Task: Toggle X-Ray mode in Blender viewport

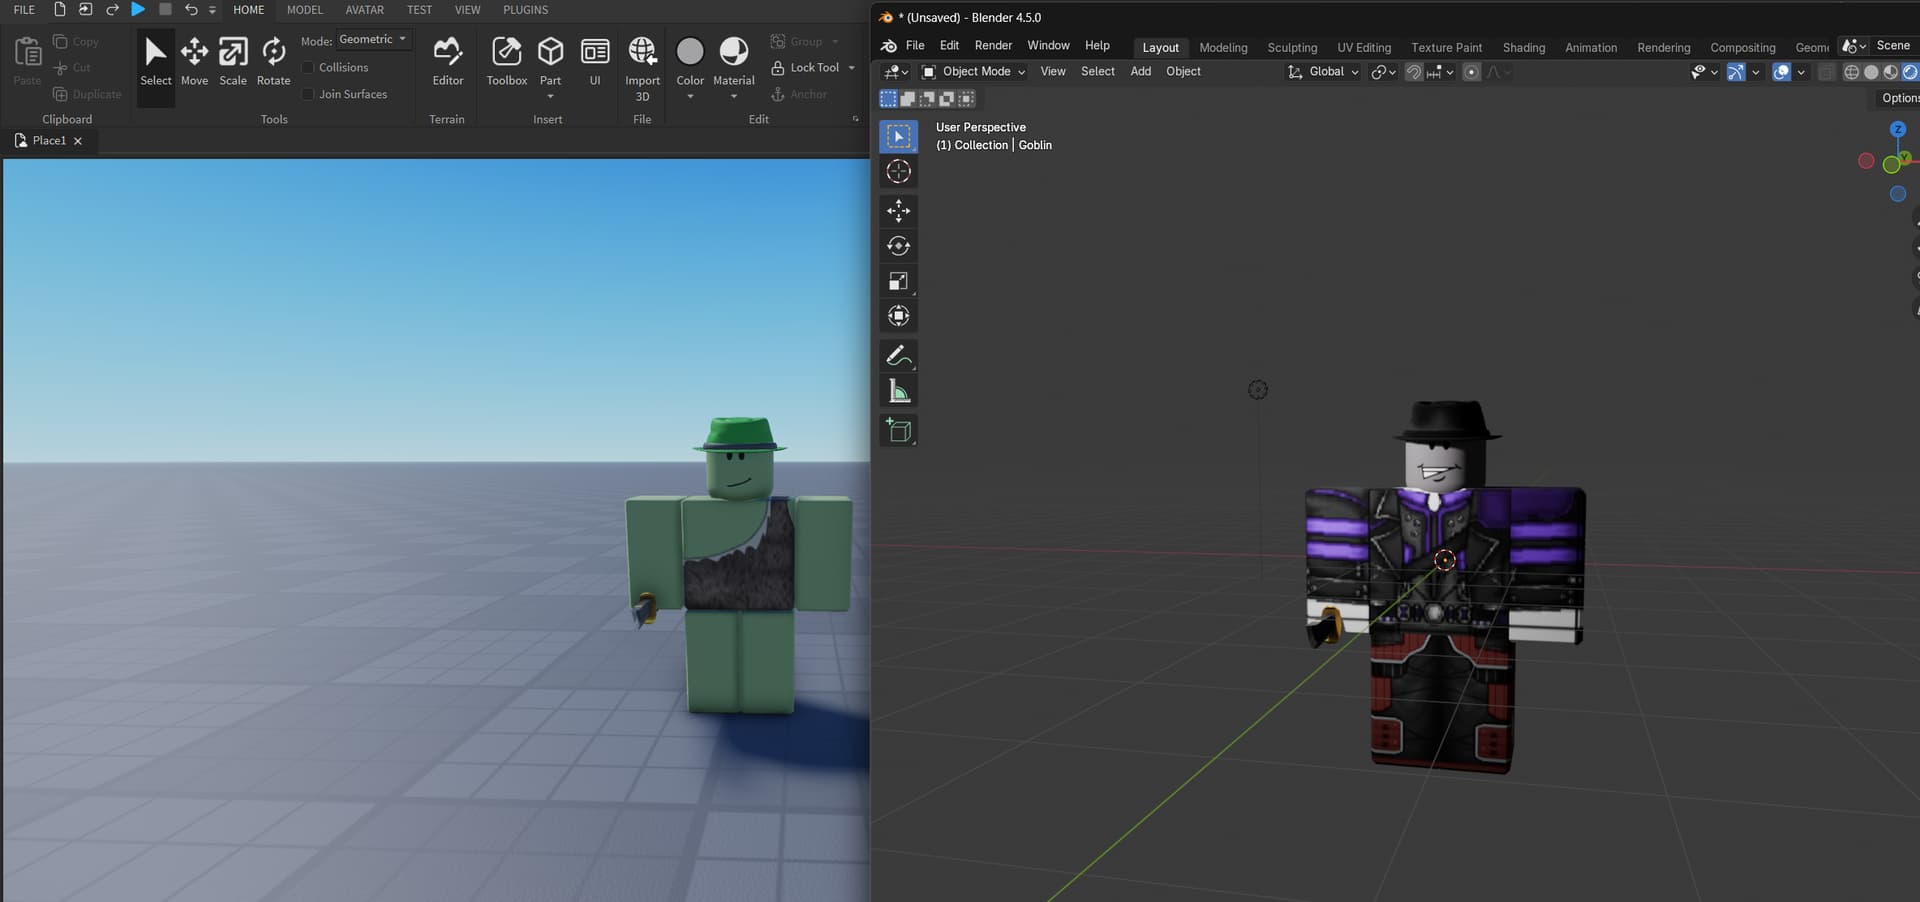Action: coord(1827,72)
